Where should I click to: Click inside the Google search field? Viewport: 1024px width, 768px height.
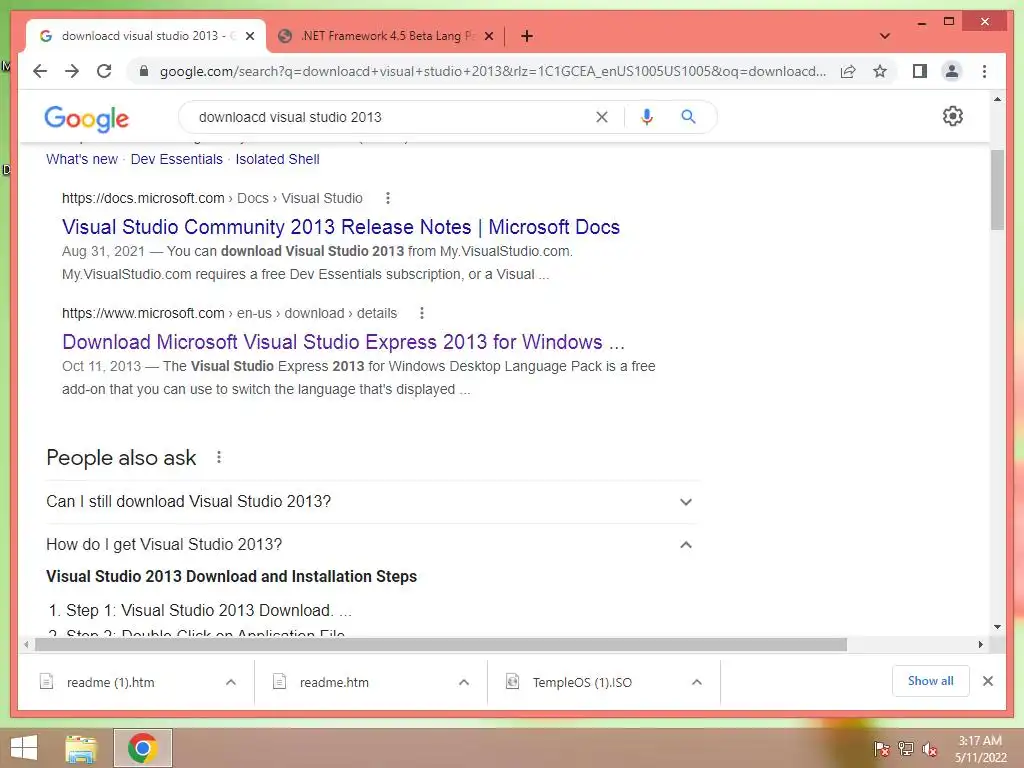click(x=392, y=117)
